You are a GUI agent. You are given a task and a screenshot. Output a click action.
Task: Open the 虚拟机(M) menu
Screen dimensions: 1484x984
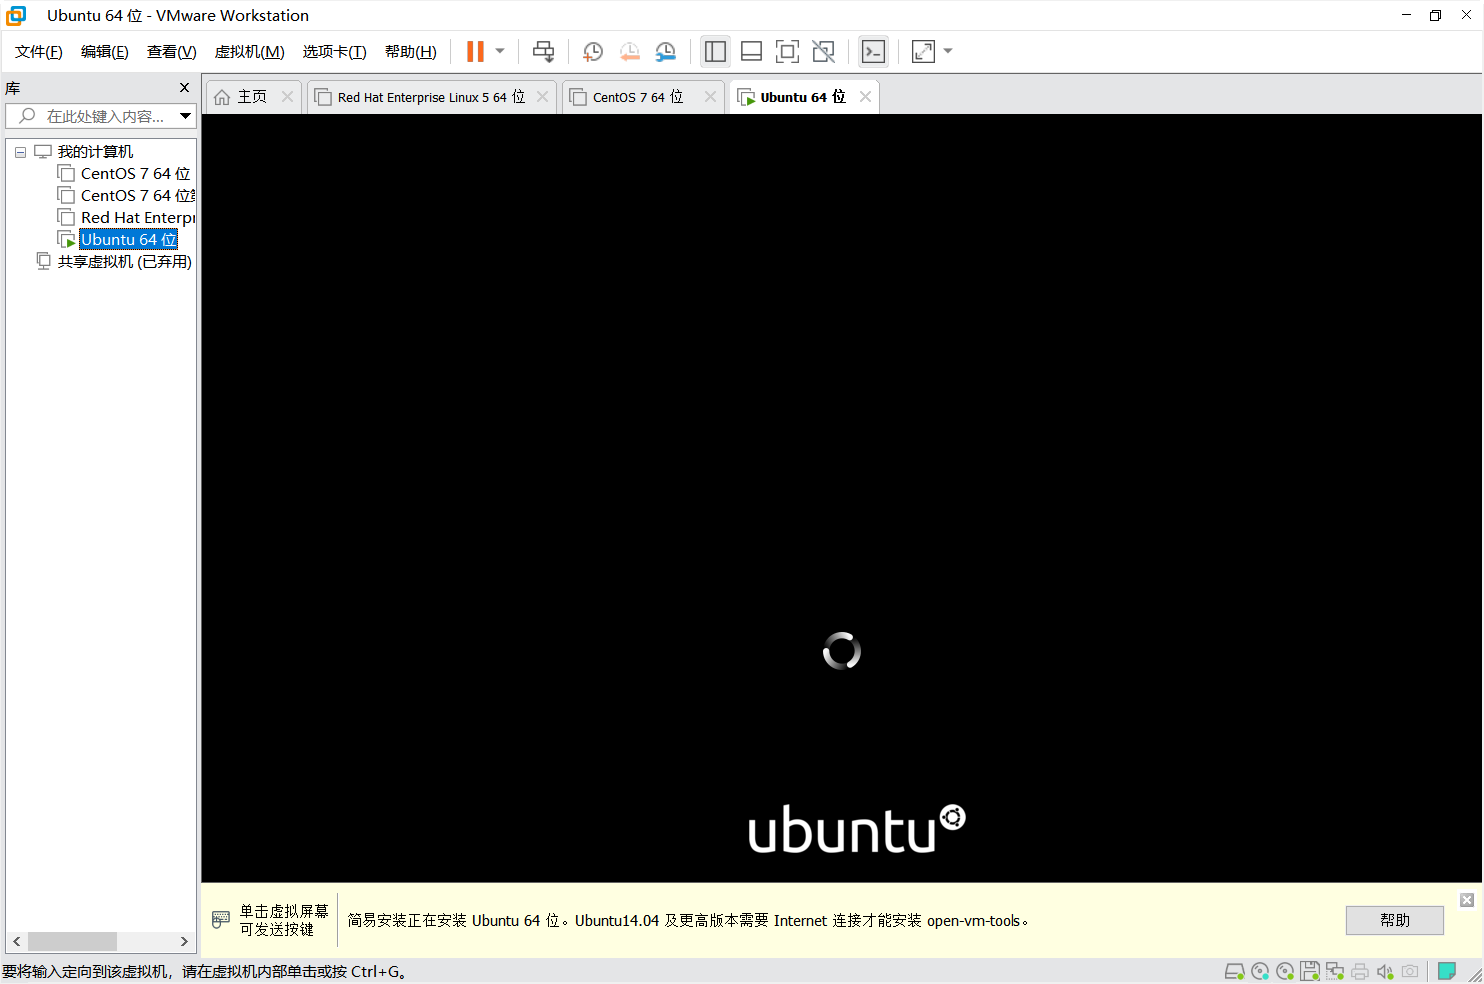click(250, 52)
